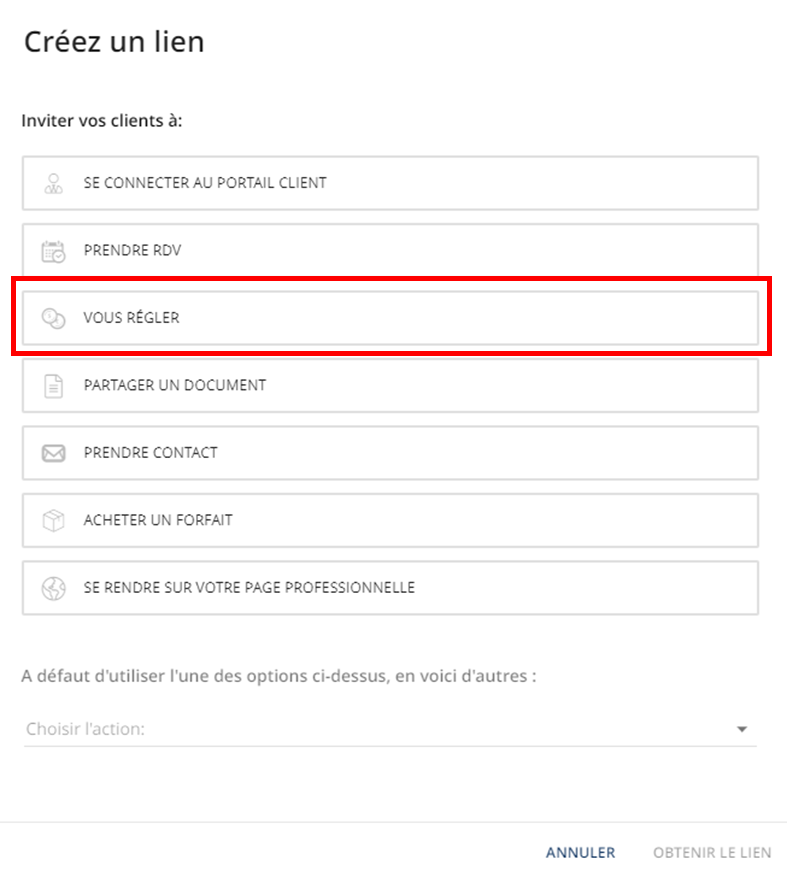Click the Inviter vos clients à label
The width and height of the screenshot is (787, 877).
coord(102,121)
